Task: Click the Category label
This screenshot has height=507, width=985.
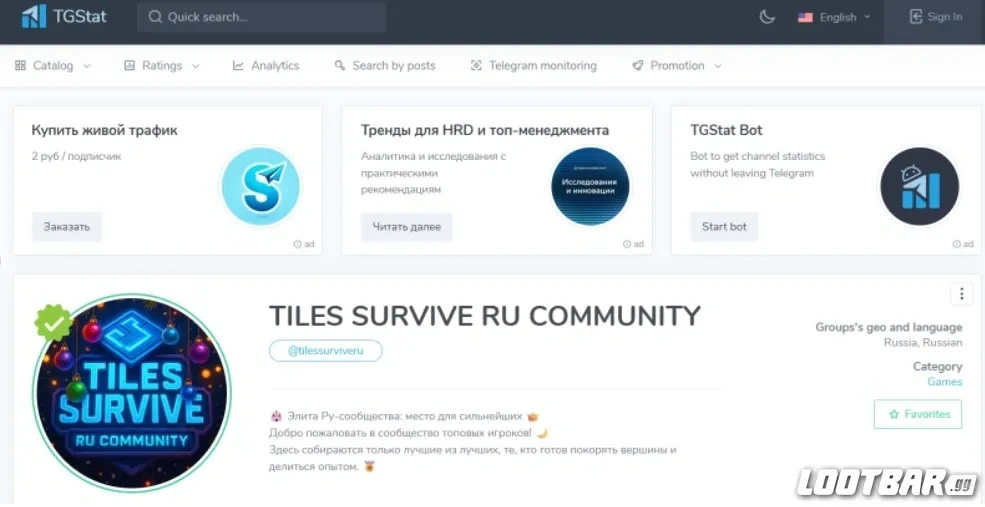Action: 937,366
